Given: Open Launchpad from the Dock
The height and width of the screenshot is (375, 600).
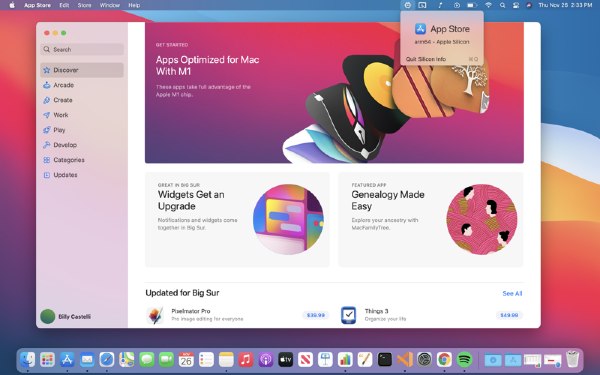Looking at the screenshot, I should tap(47, 359).
